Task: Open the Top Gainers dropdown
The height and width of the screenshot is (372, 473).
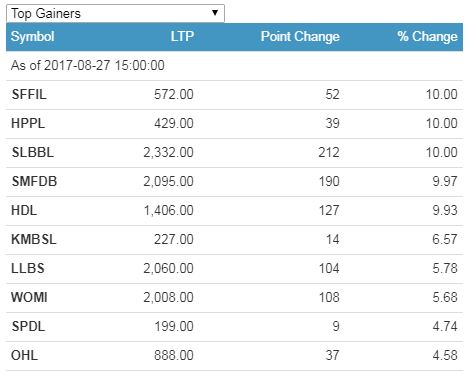Action: 115,13
